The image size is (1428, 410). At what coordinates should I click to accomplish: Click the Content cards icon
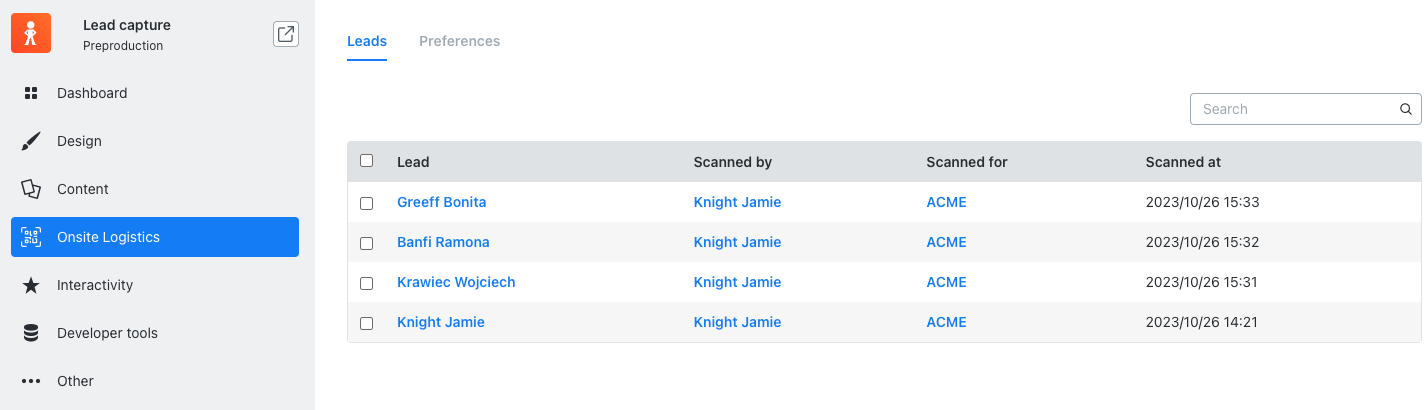pos(31,189)
